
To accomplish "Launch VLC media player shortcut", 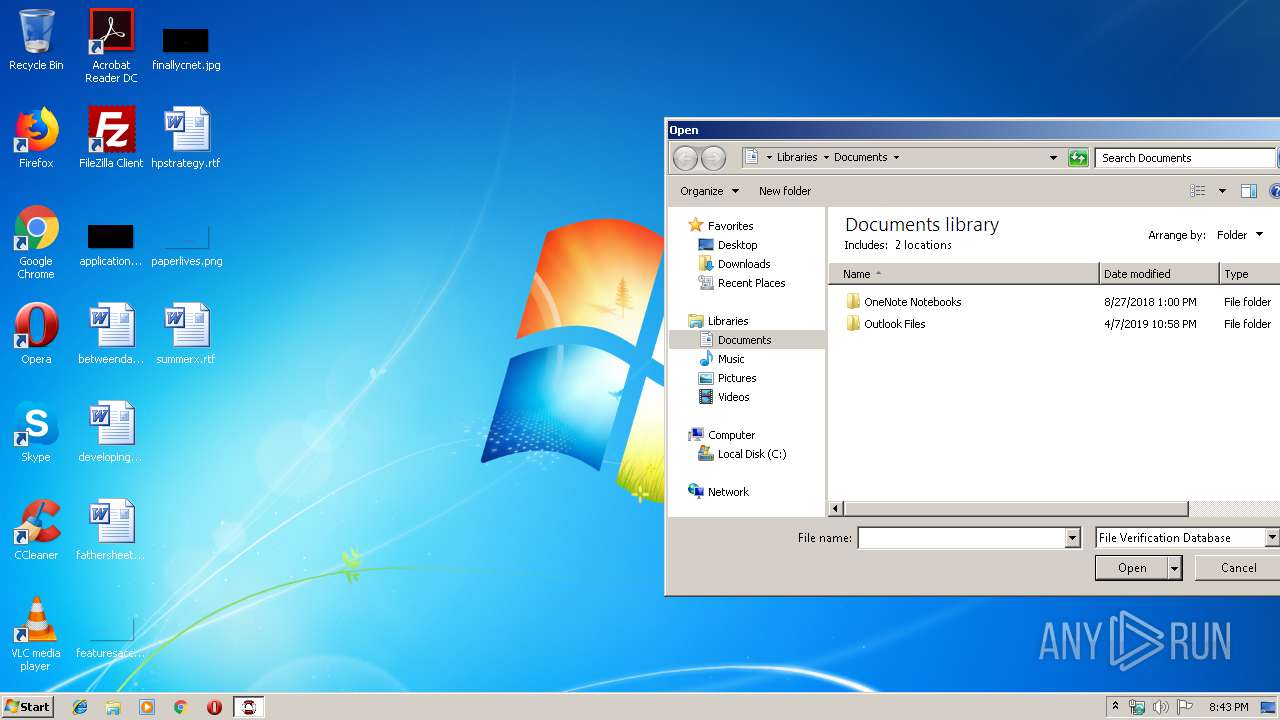I will (x=36, y=634).
